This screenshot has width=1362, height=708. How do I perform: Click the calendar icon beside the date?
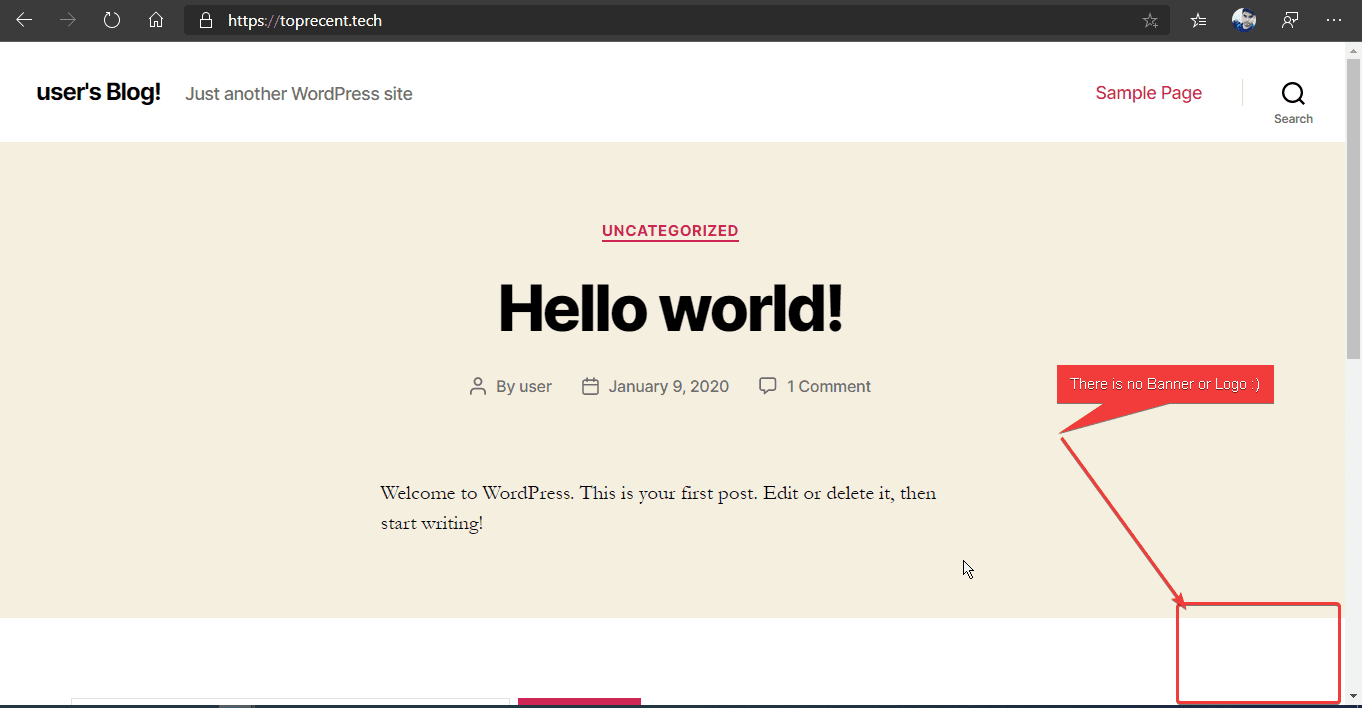coord(590,386)
